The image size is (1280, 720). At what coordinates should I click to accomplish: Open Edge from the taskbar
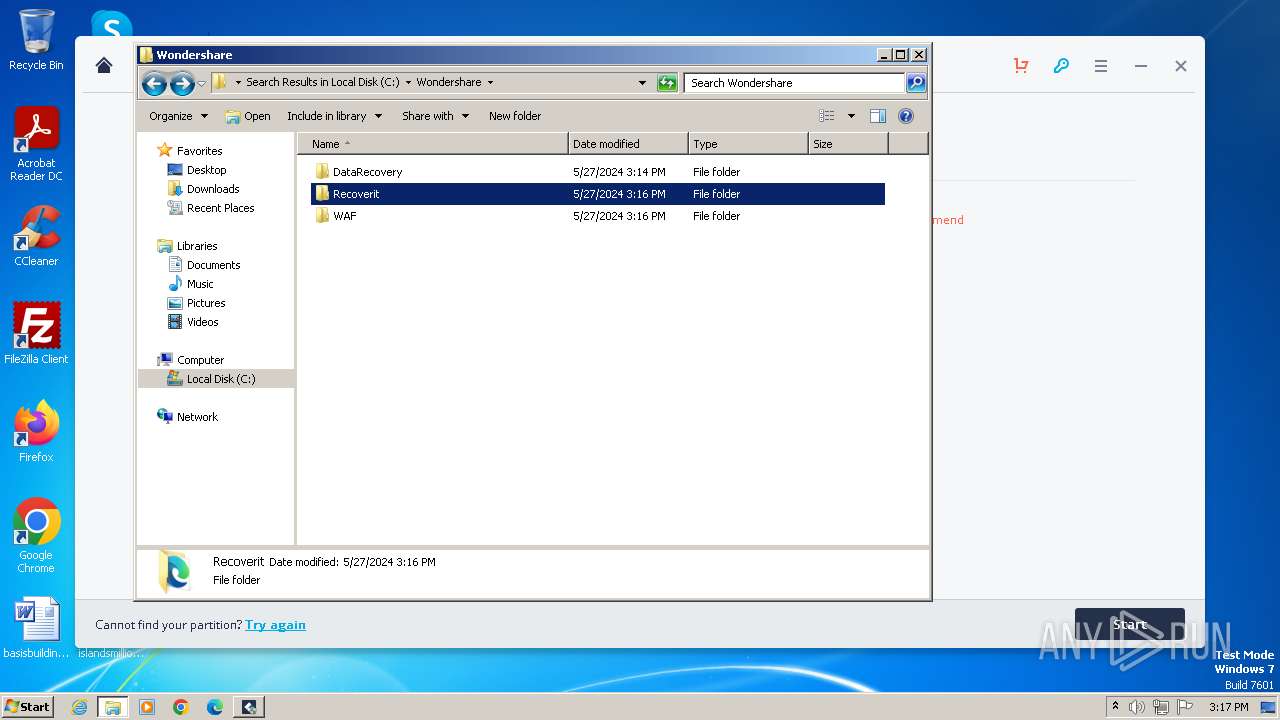[x=215, y=707]
